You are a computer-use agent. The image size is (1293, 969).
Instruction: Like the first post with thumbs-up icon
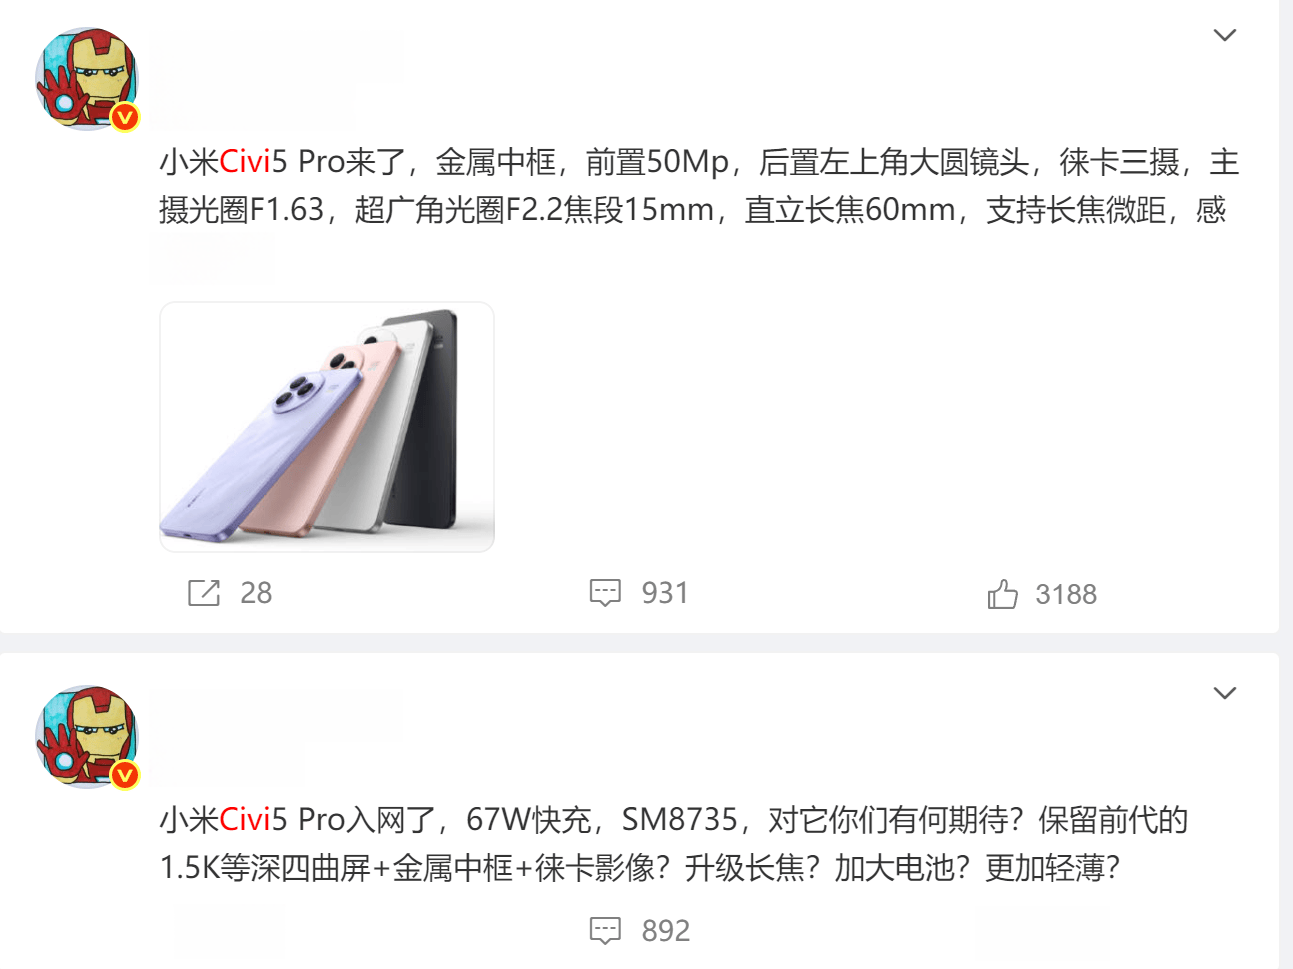click(x=1002, y=594)
